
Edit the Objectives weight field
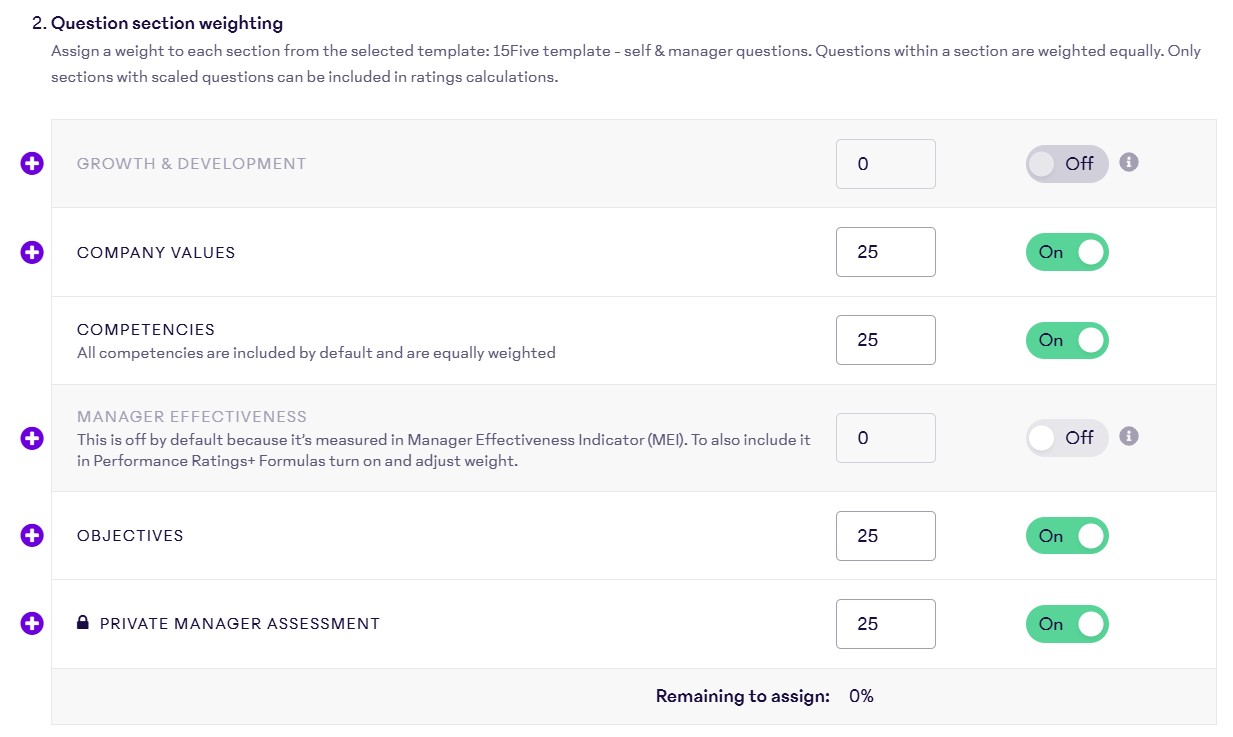tap(885, 536)
